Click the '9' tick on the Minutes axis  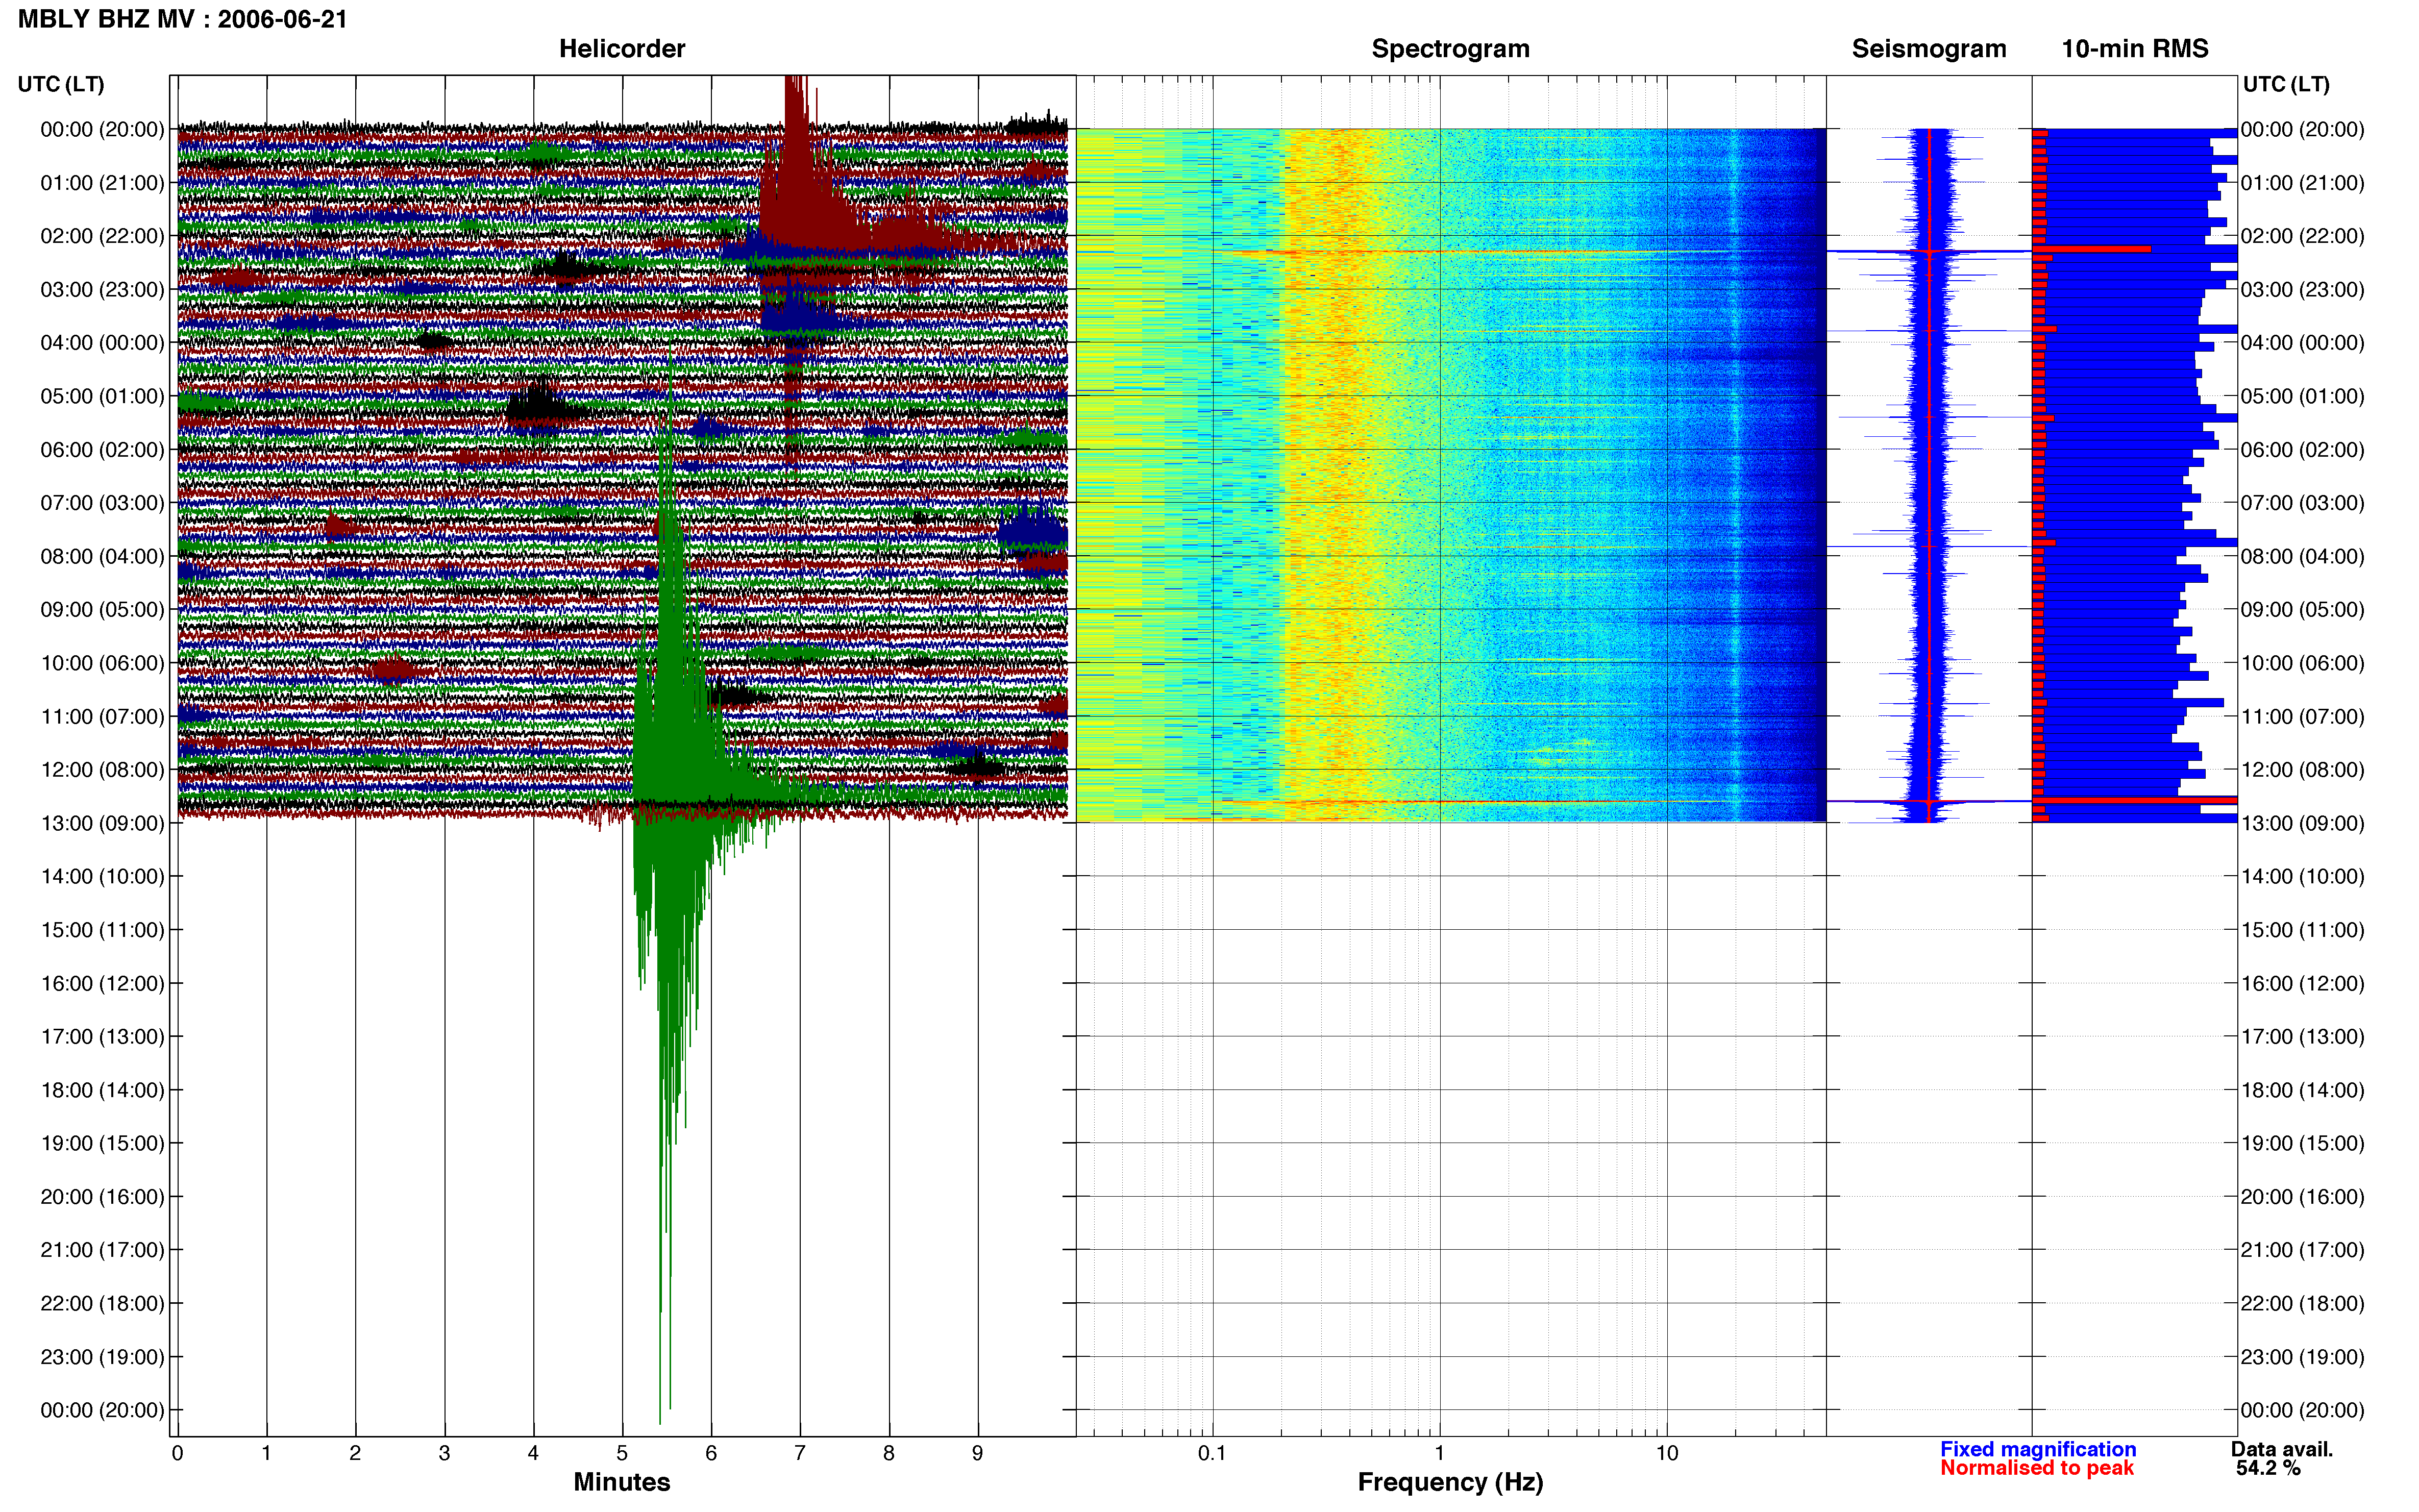pyautogui.click(x=977, y=1453)
